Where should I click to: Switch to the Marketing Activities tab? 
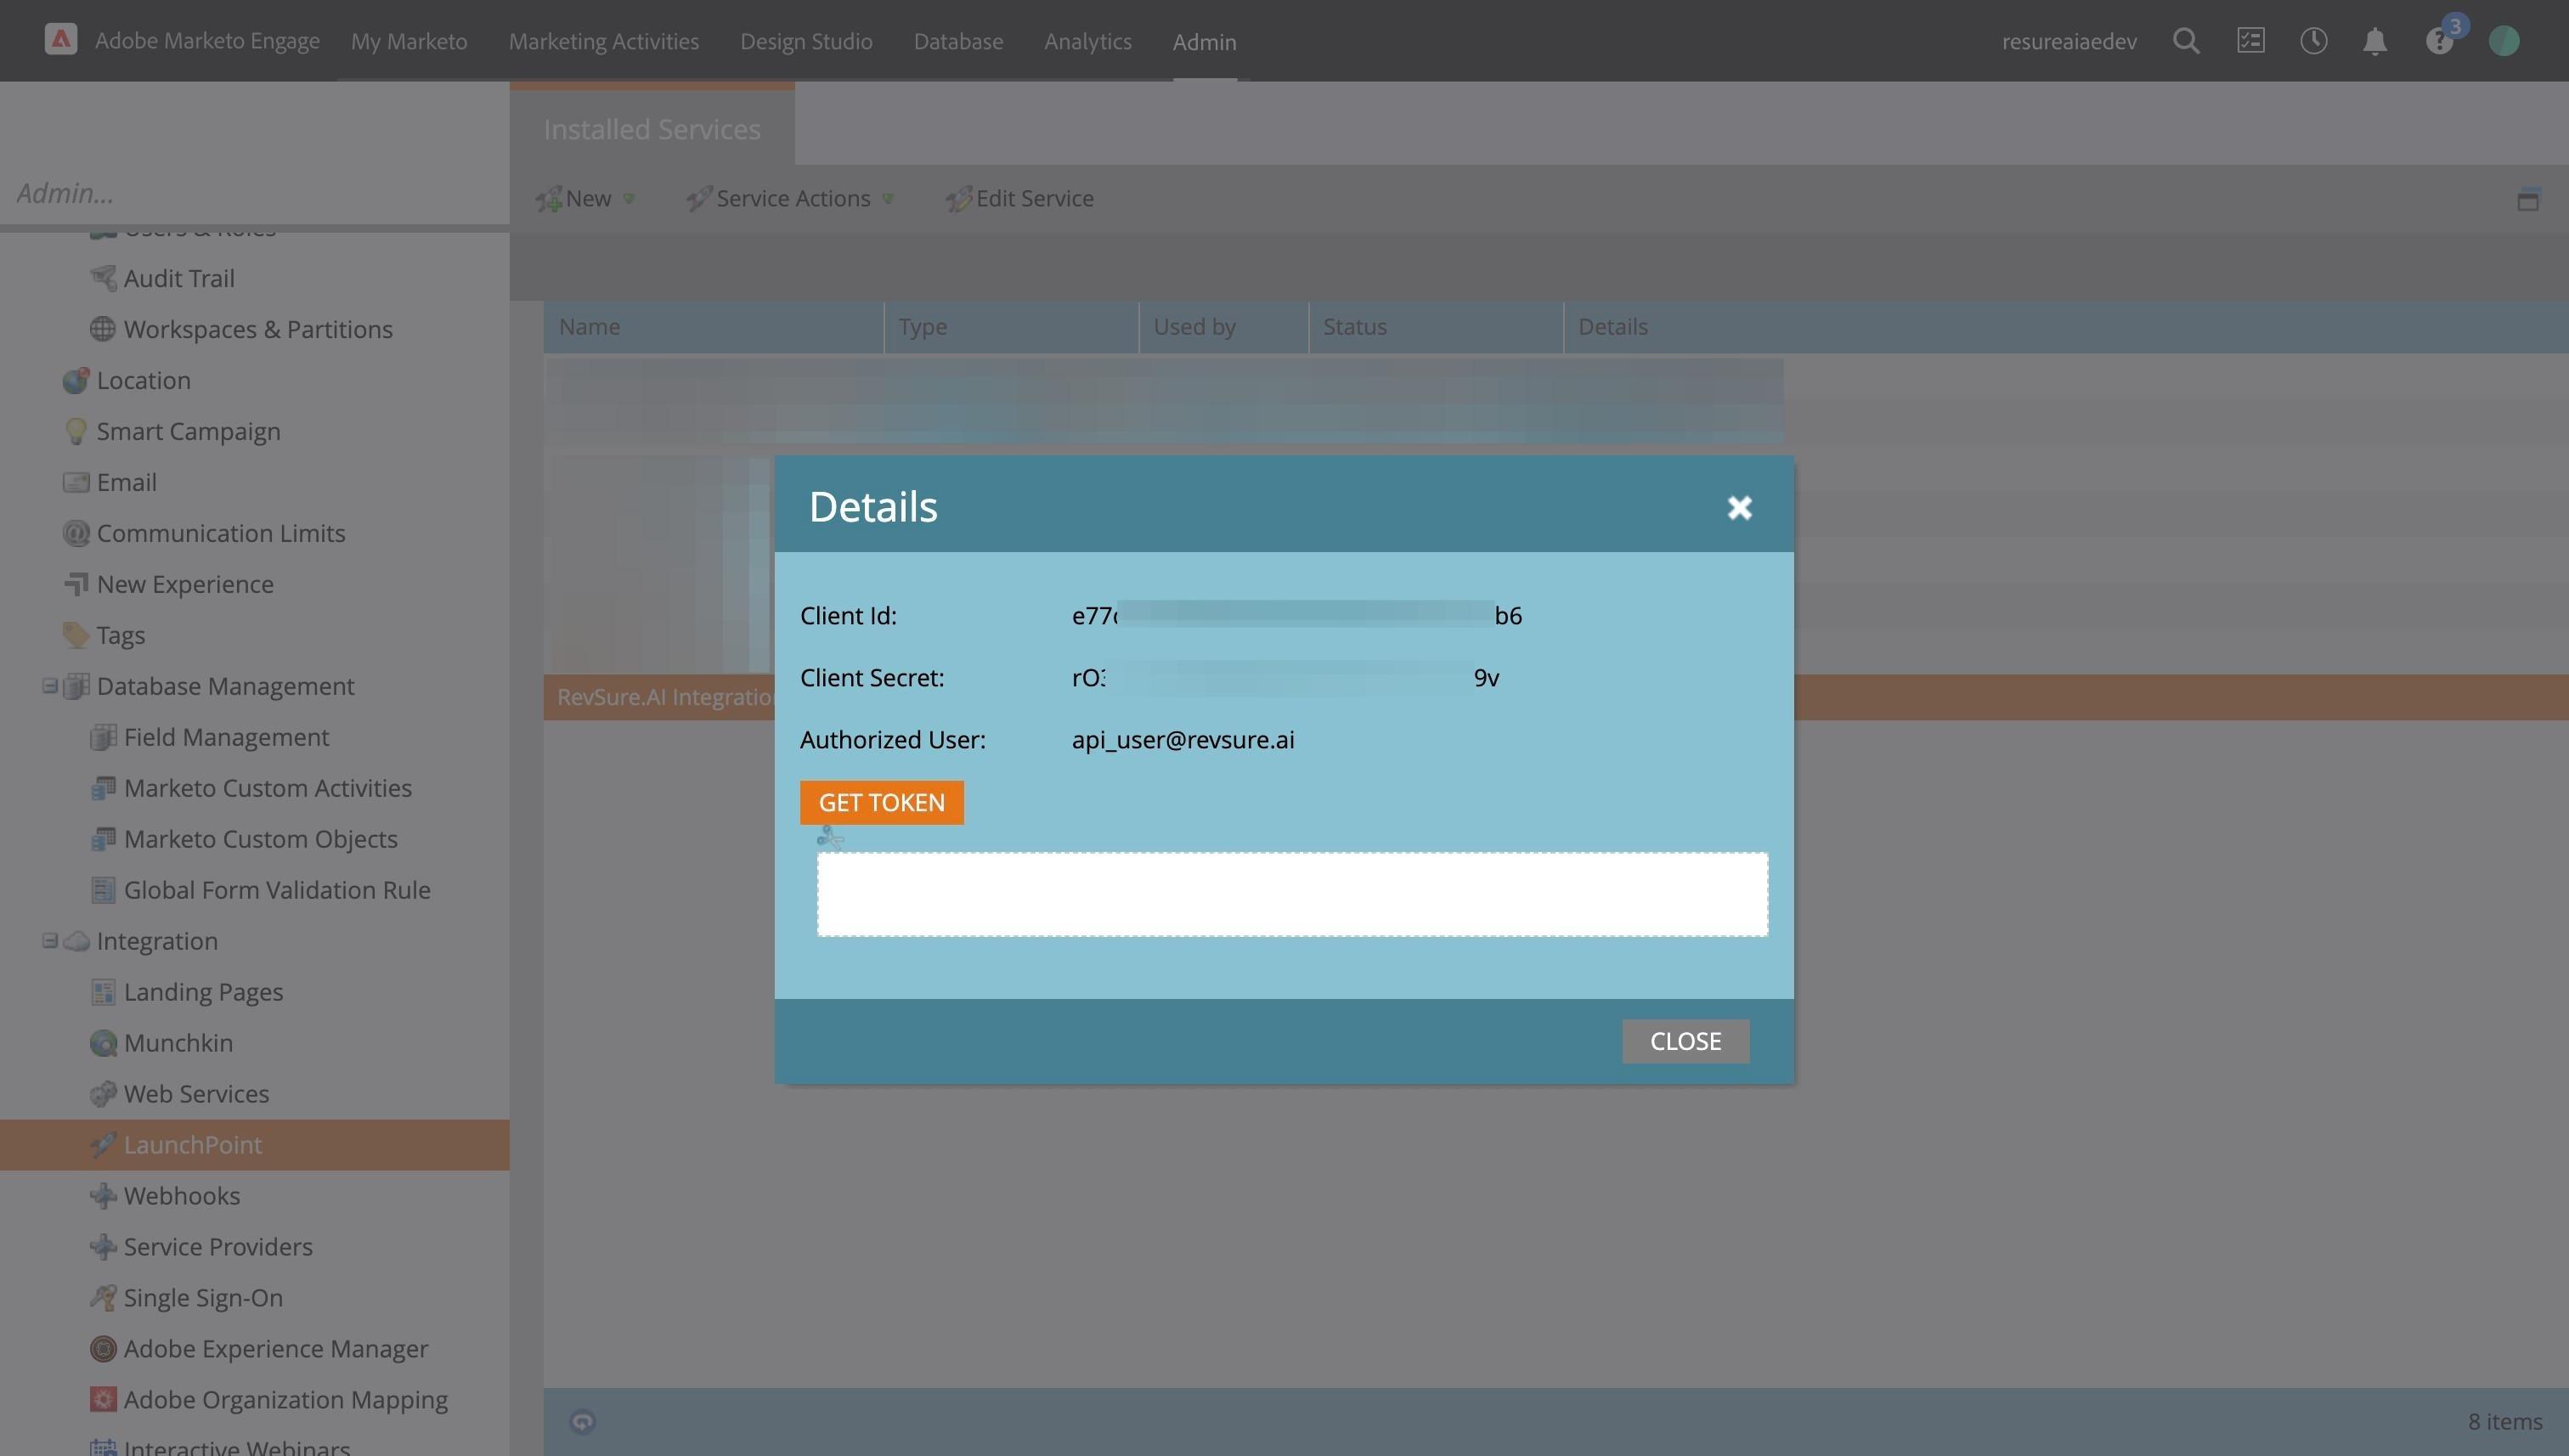tap(603, 42)
